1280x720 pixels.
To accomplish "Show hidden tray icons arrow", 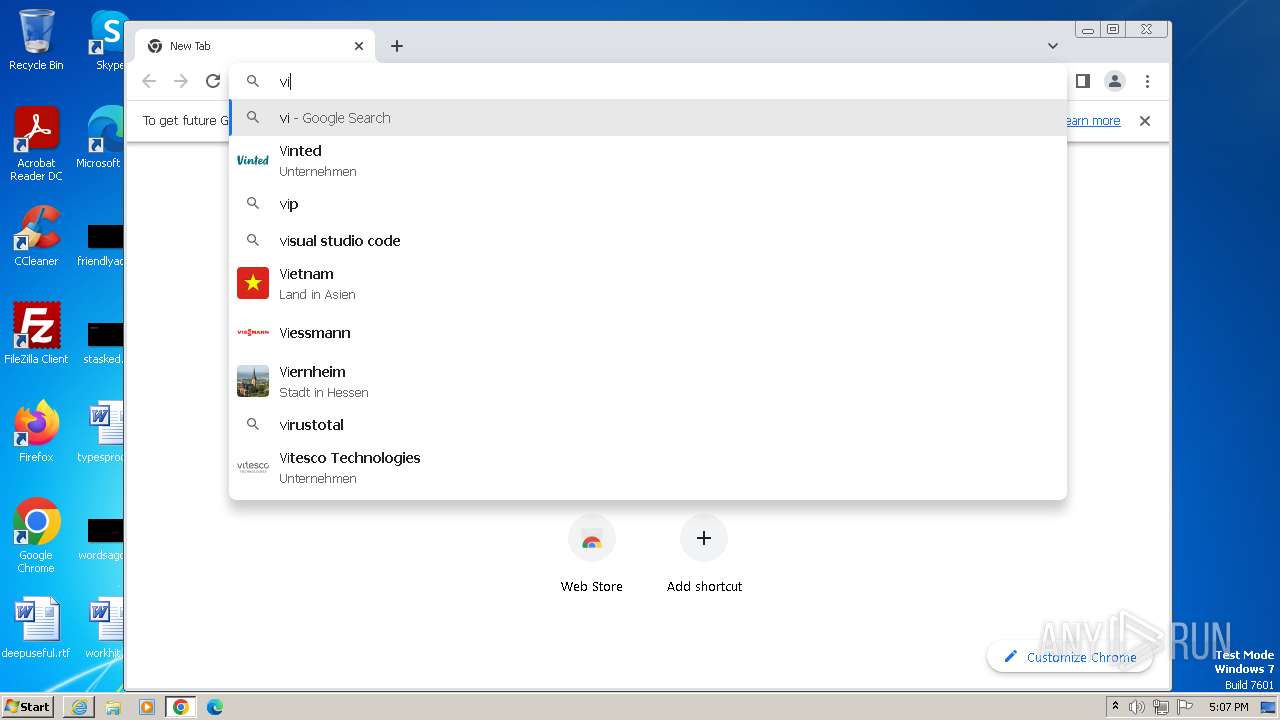I will [x=1115, y=707].
